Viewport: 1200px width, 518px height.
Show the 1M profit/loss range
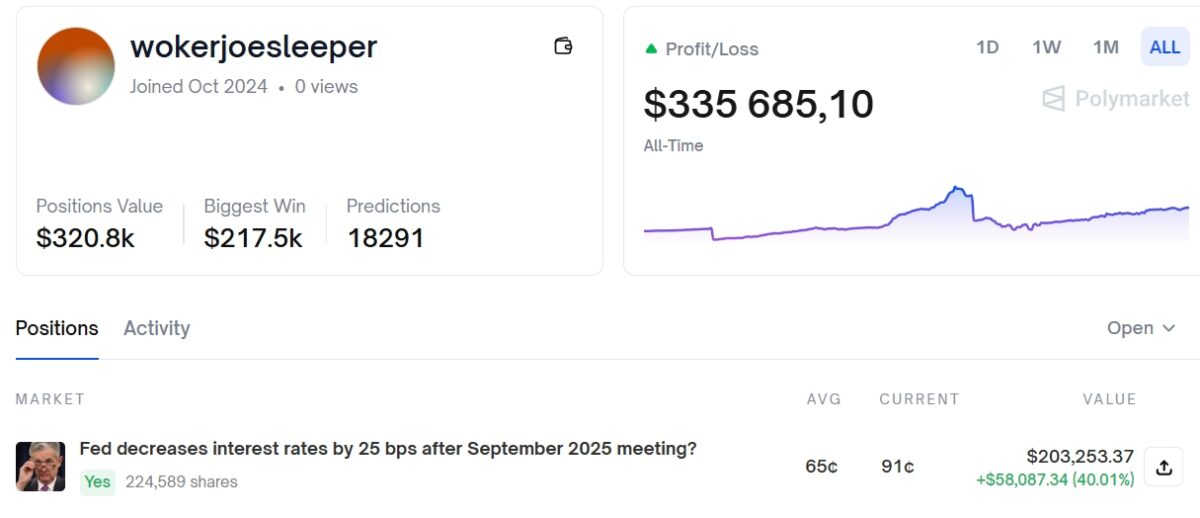[1105, 47]
